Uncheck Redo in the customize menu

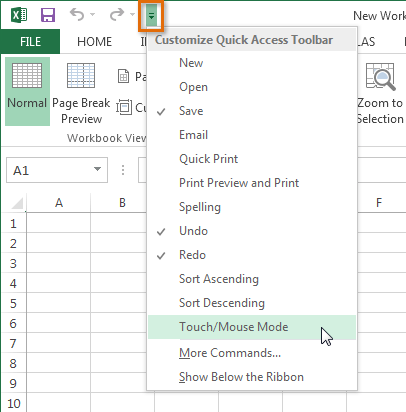252,255
